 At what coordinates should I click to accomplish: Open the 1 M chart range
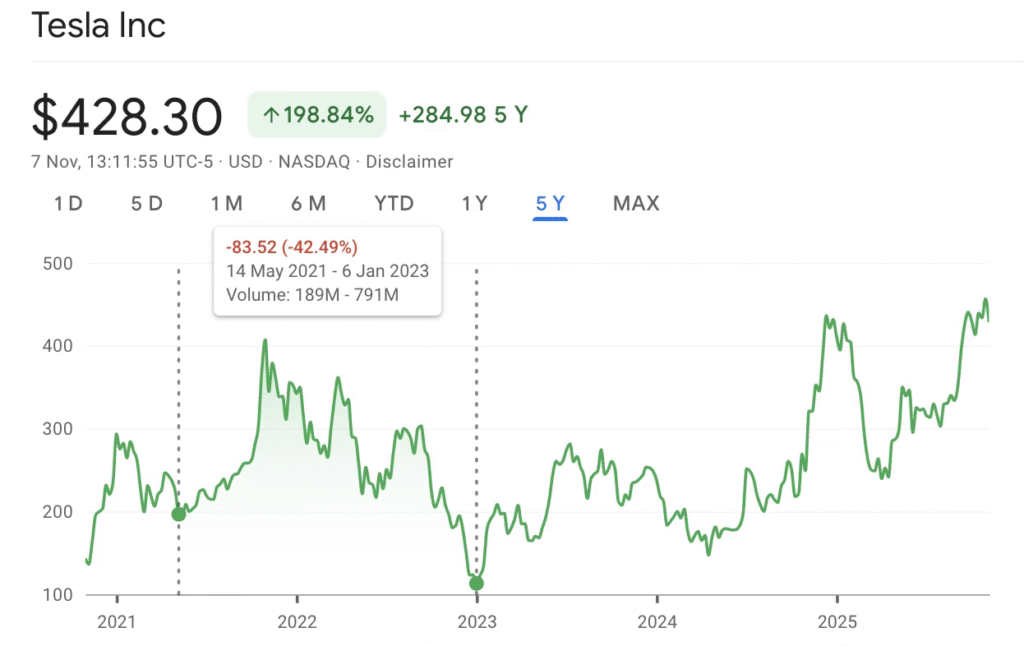226,204
